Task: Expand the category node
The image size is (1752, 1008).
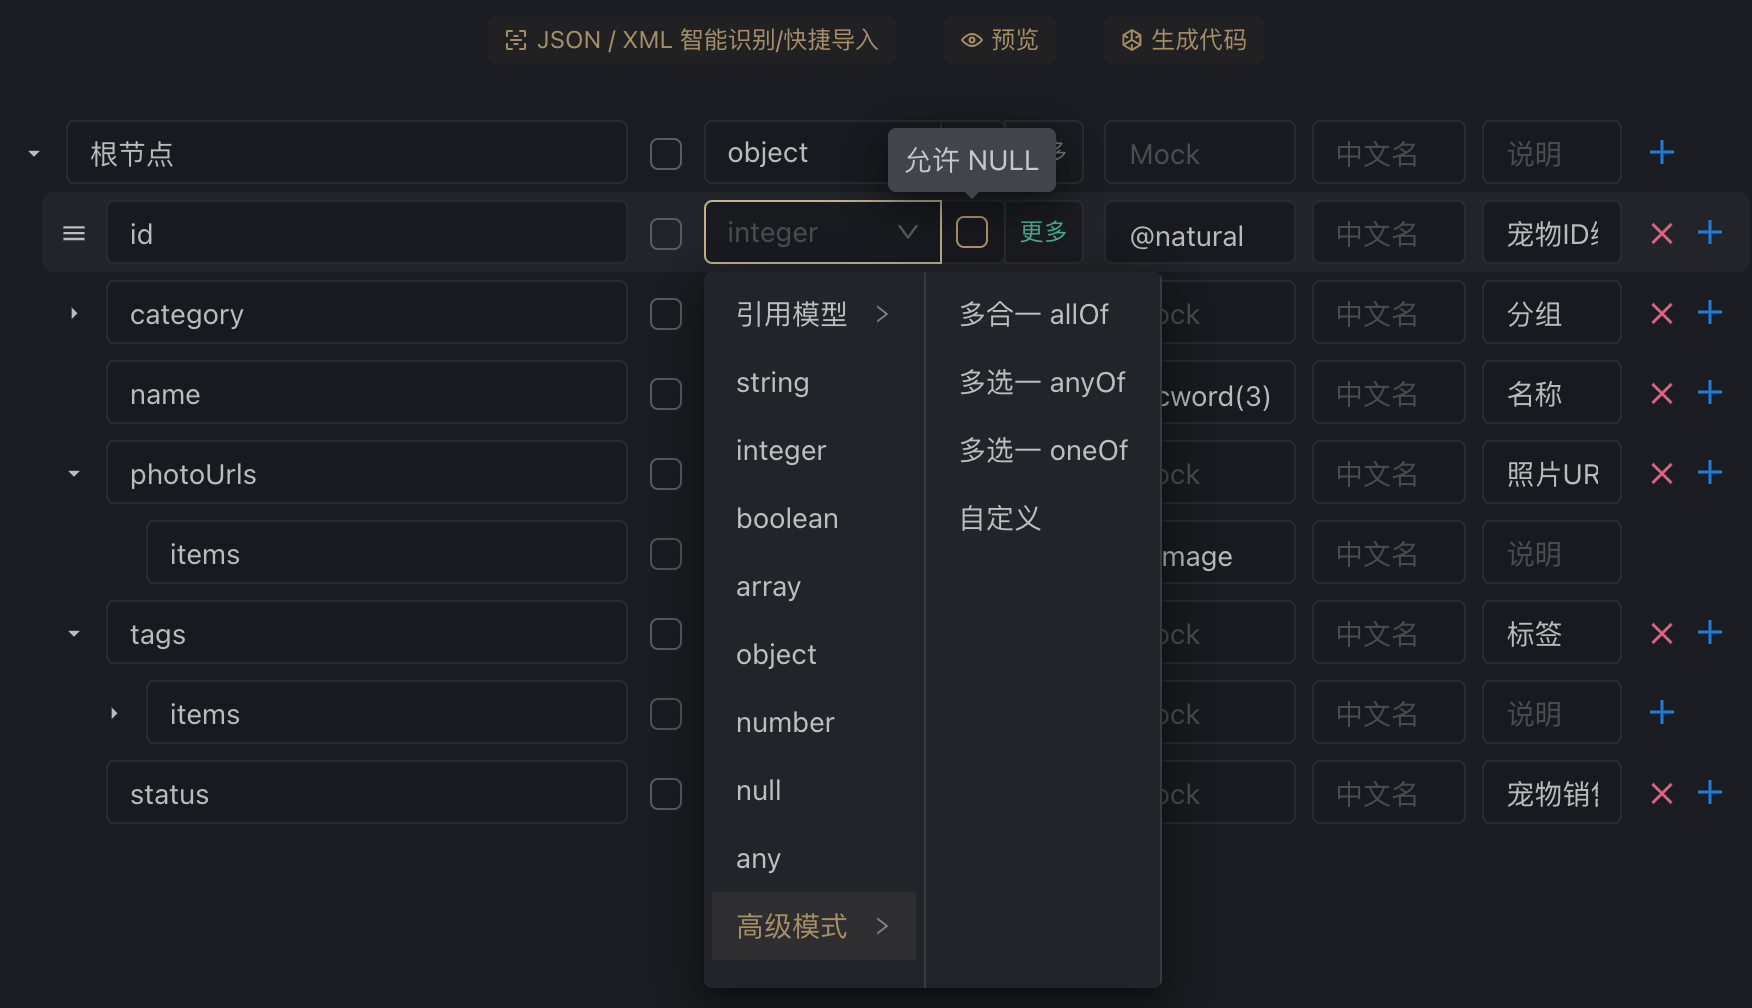Action: [74, 313]
